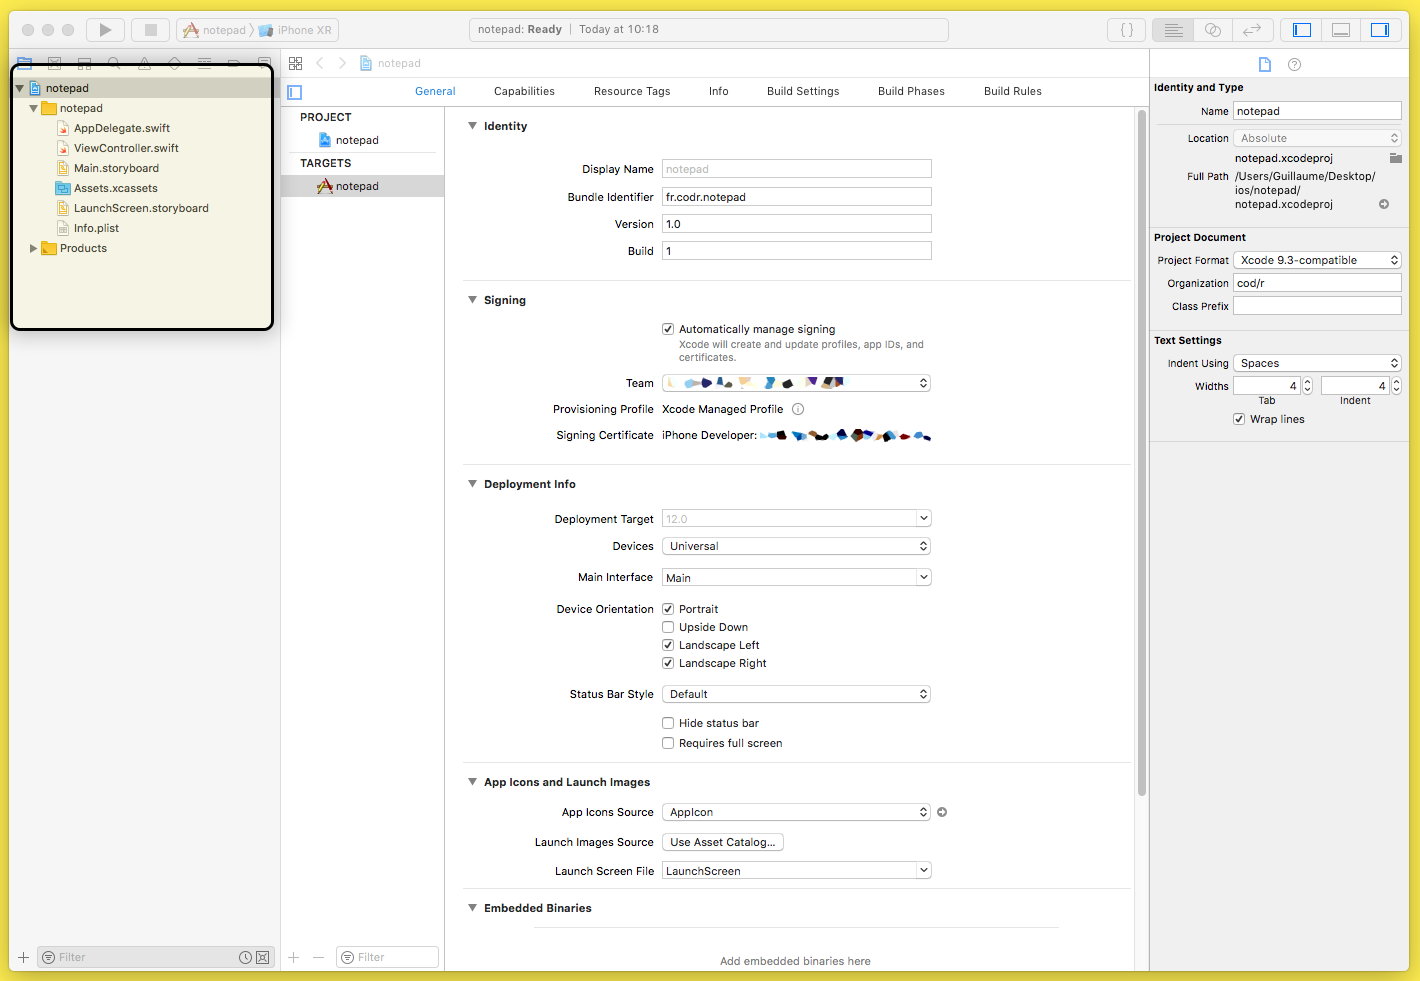Toggle the Debug area visibility
This screenshot has width=1420, height=981.
coord(1341,30)
